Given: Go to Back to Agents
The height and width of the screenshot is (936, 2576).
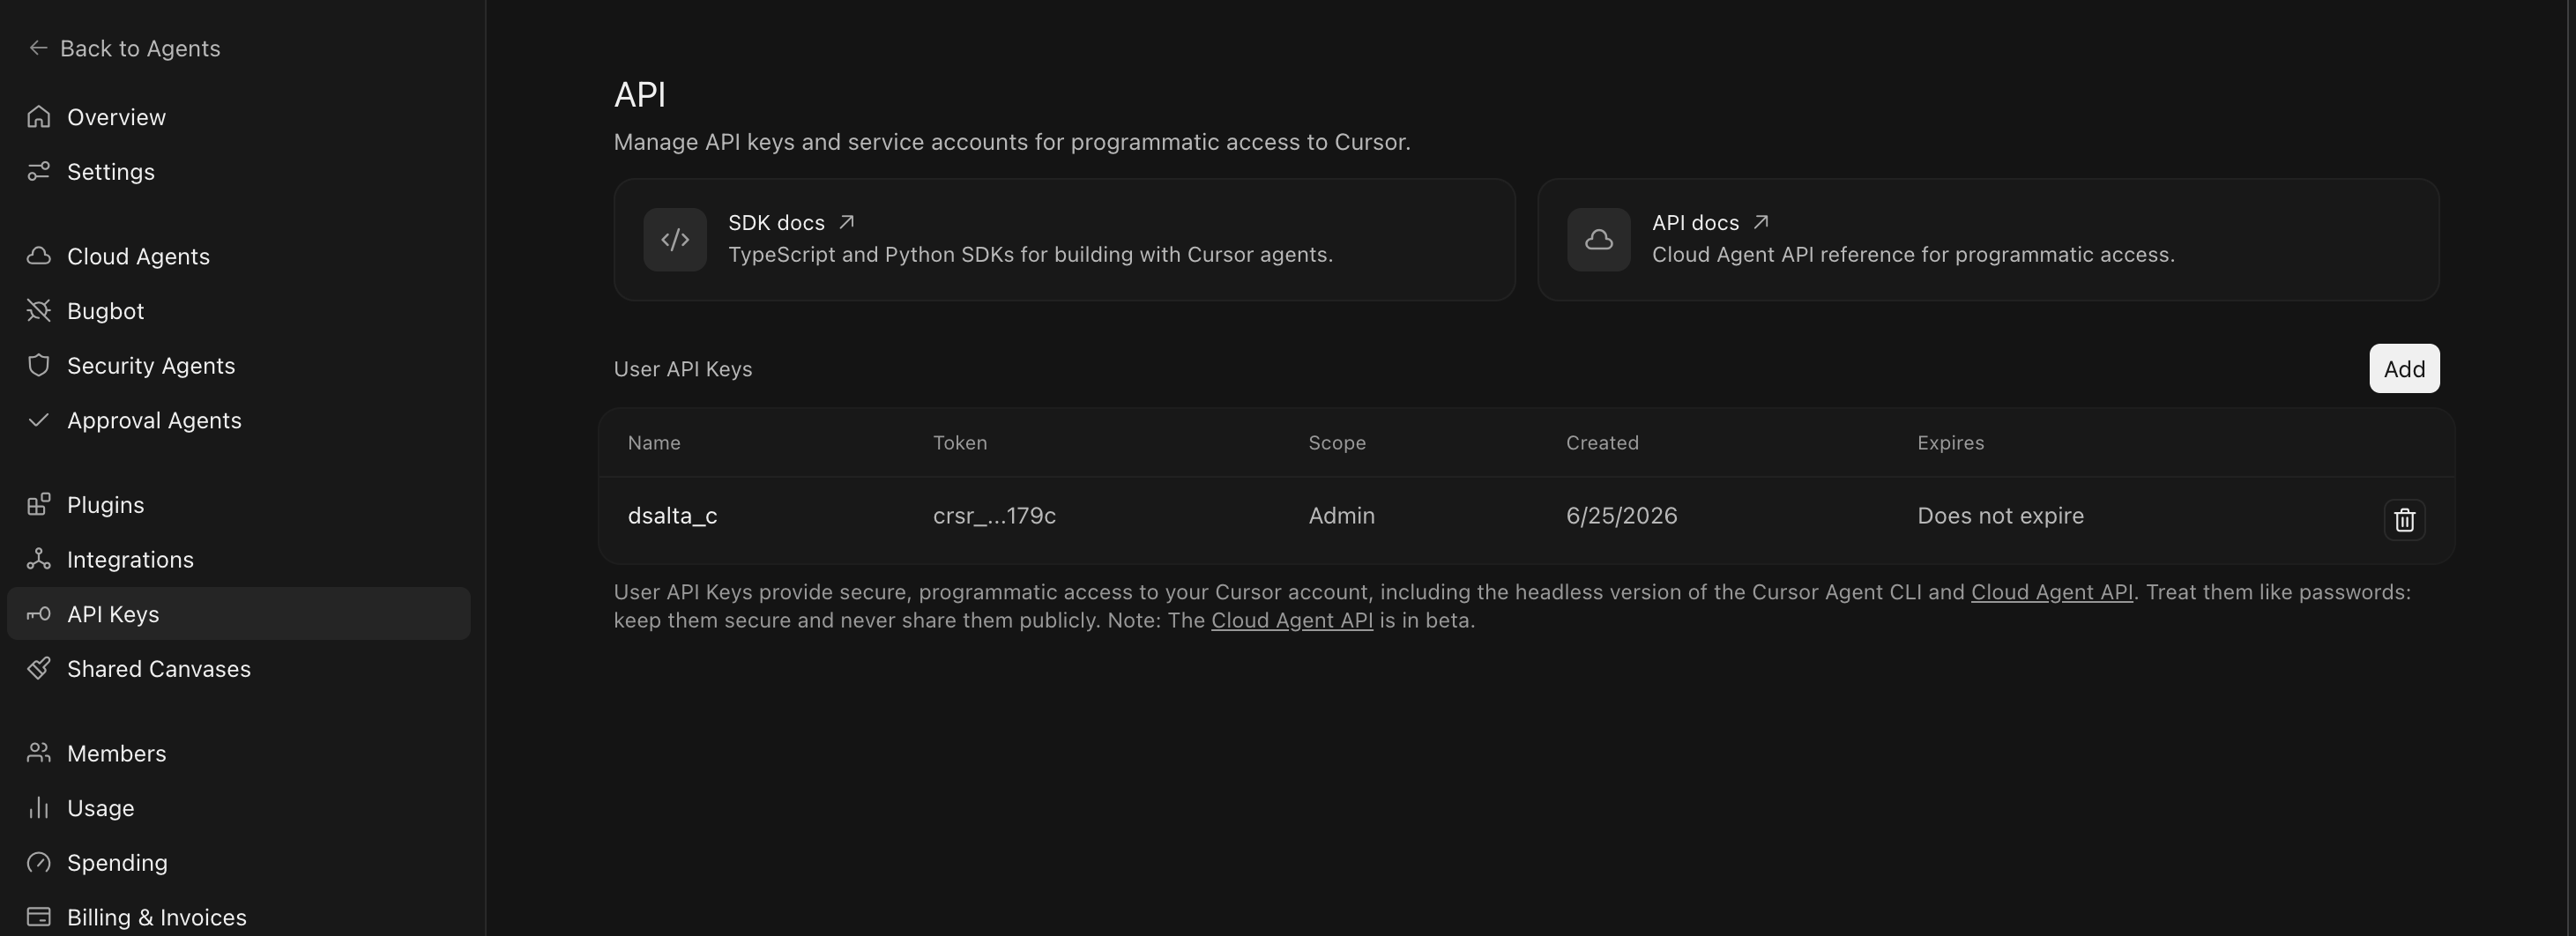Looking at the screenshot, I should point(124,48).
